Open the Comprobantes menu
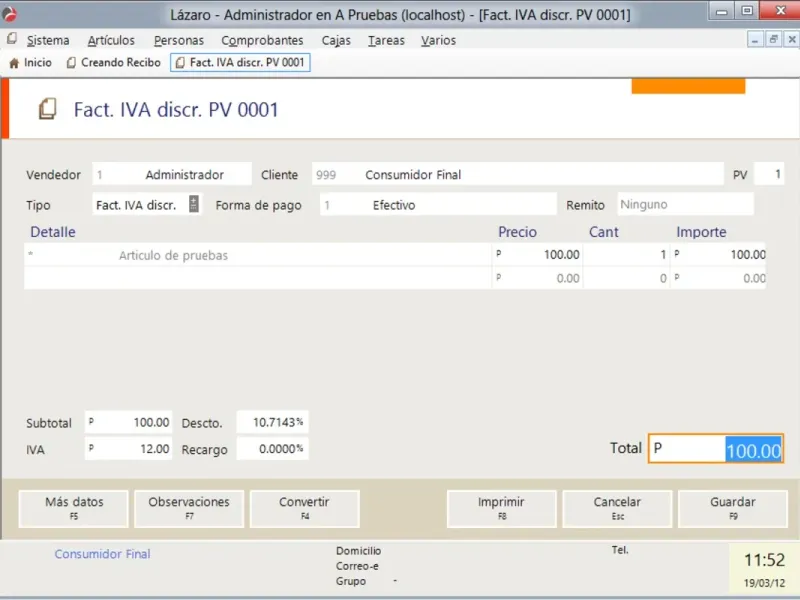The width and height of the screenshot is (800, 600). click(x=262, y=40)
